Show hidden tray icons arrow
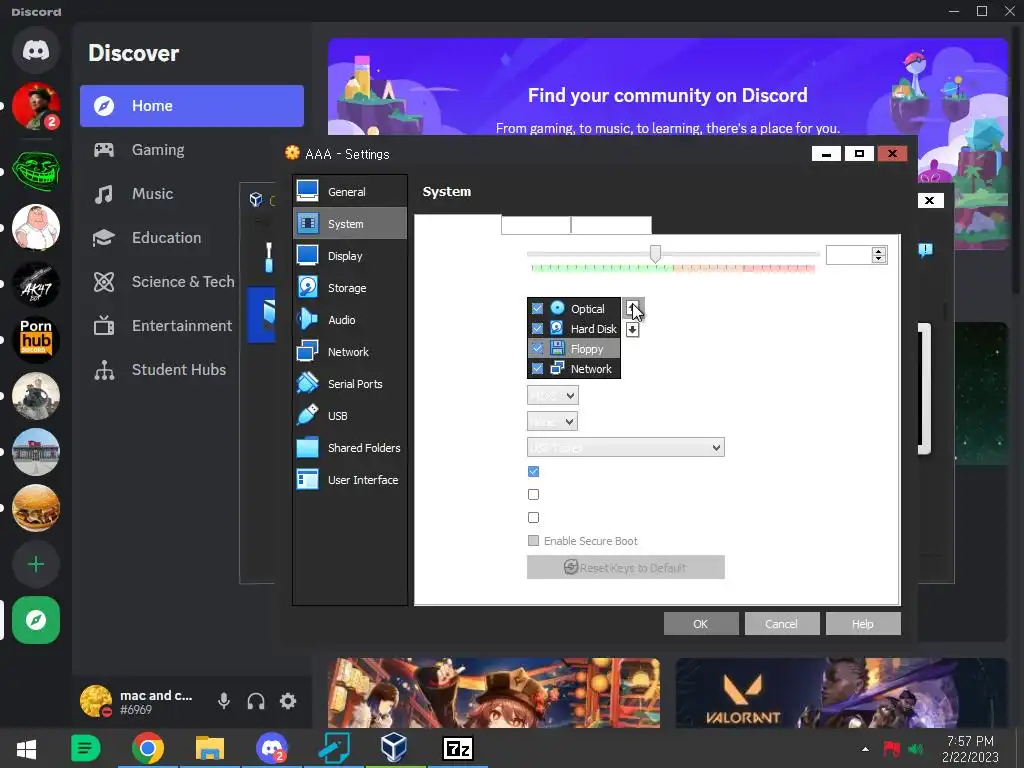Screen dimensions: 1024x768 865,748
